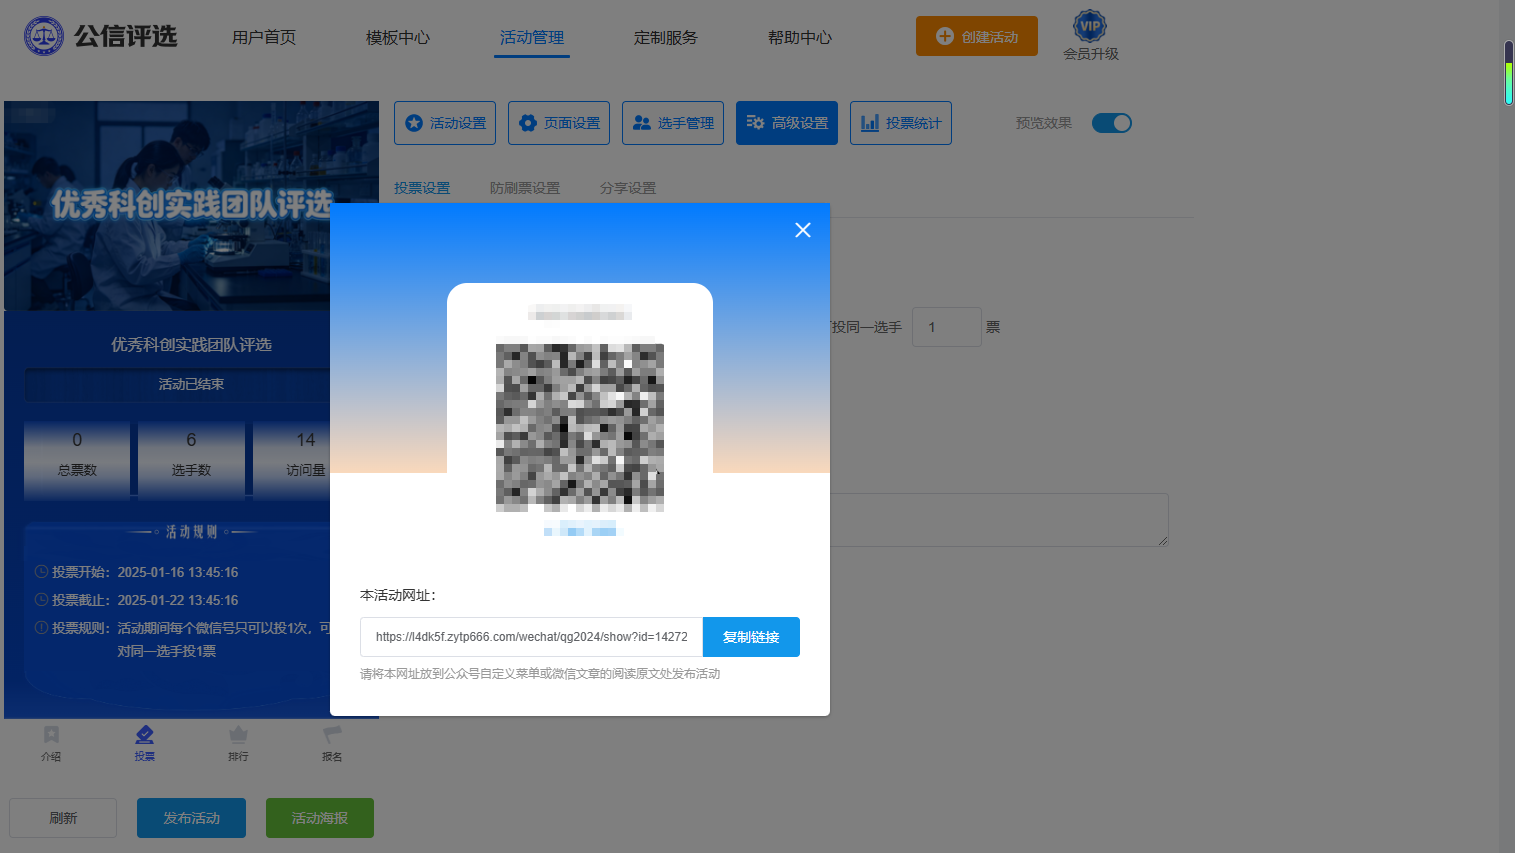Click the 发布活动 button

click(x=191, y=818)
